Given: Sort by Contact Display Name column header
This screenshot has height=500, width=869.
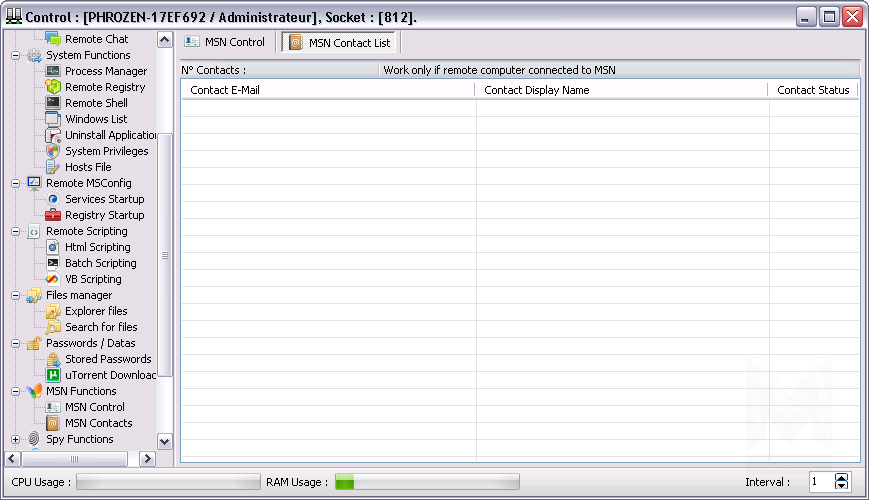Looking at the screenshot, I should tap(621, 90).
